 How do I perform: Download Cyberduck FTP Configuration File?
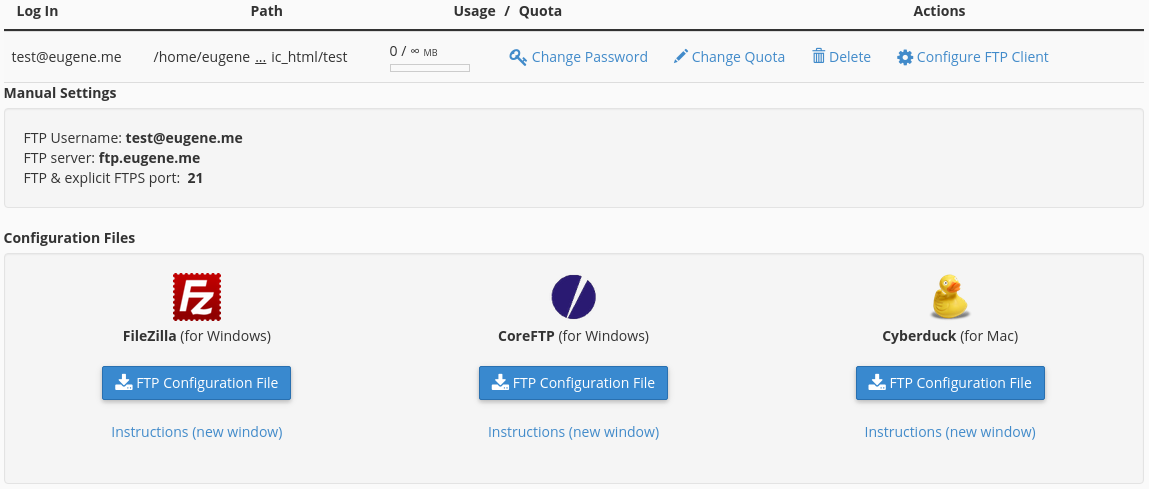[950, 383]
